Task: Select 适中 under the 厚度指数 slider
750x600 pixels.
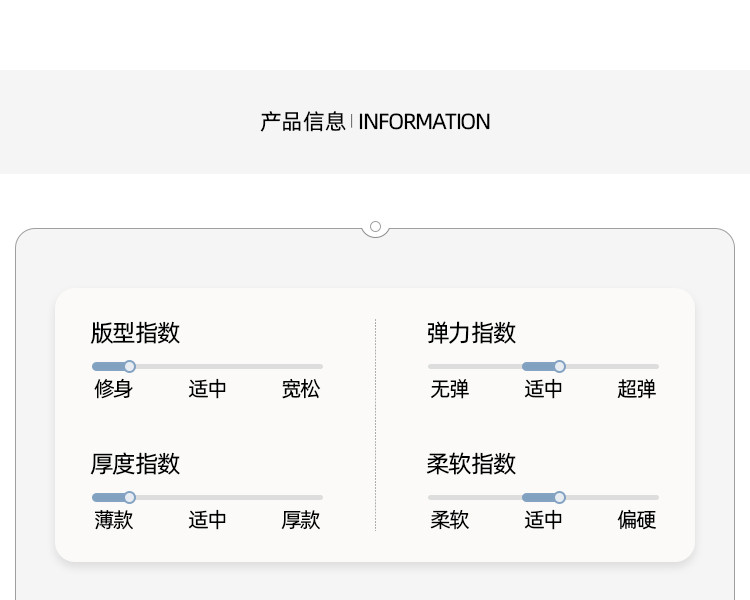Action: click(x=207, y=520)
